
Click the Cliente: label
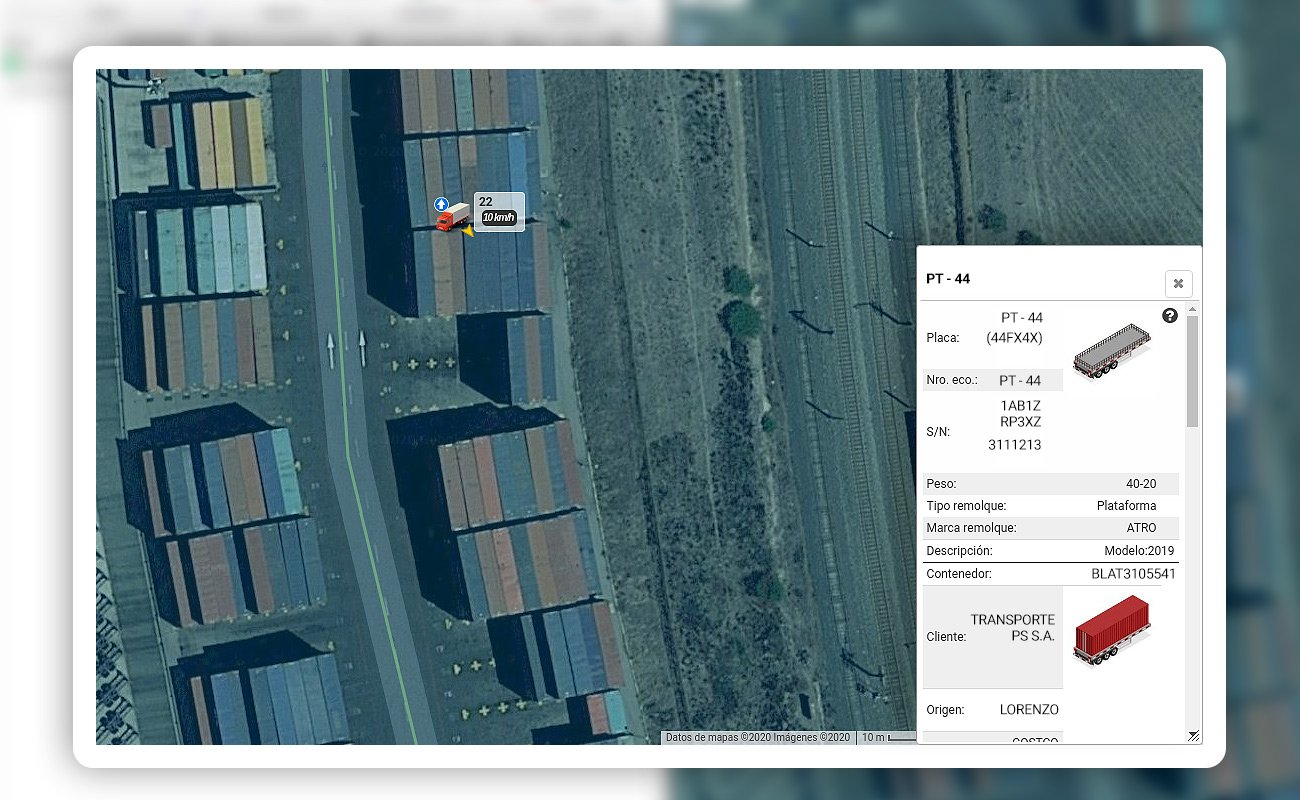click(946, 636)
